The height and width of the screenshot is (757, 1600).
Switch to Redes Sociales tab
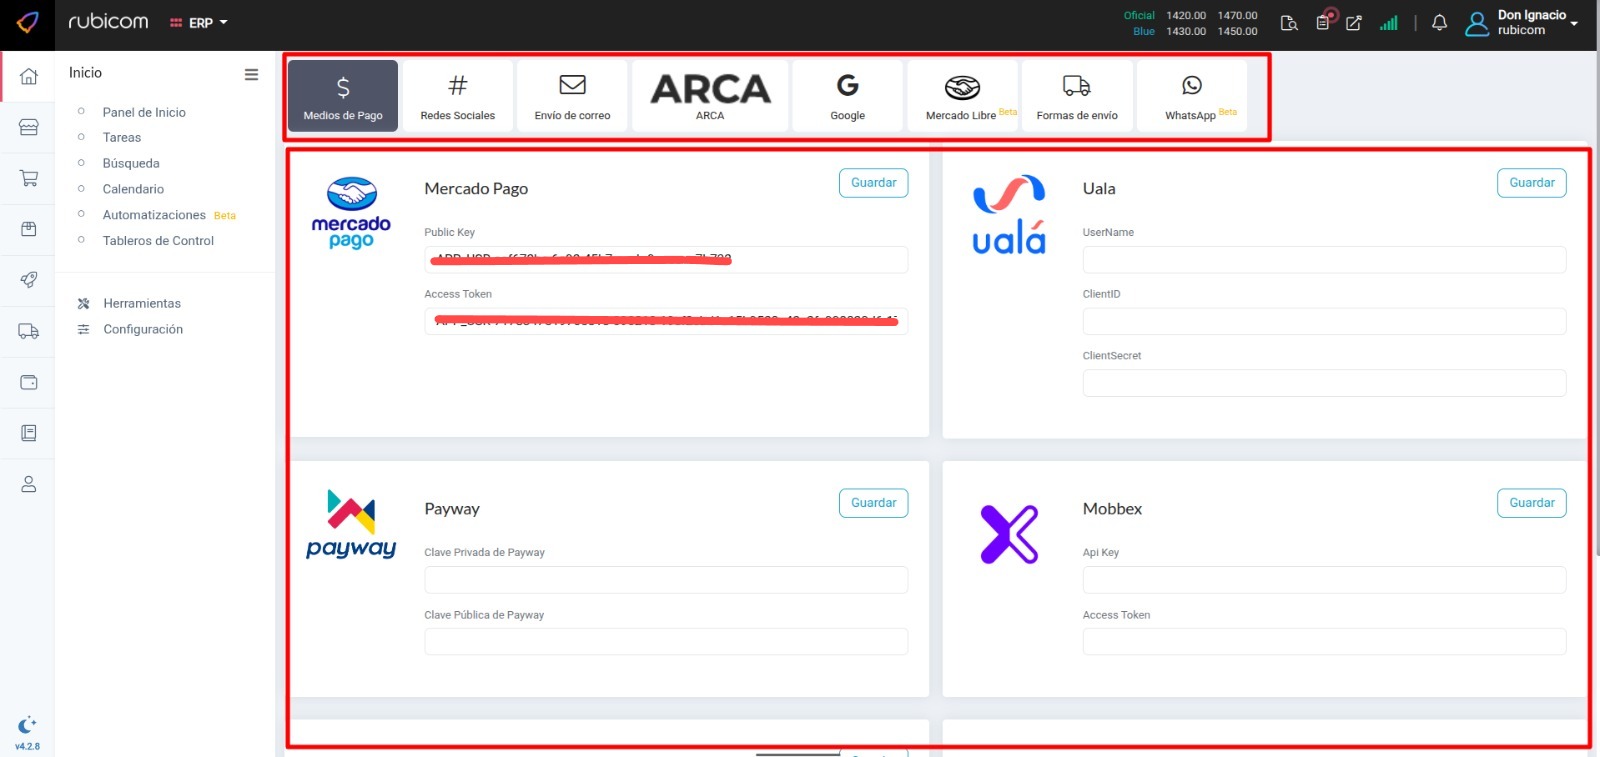click(x=458, y=96)
